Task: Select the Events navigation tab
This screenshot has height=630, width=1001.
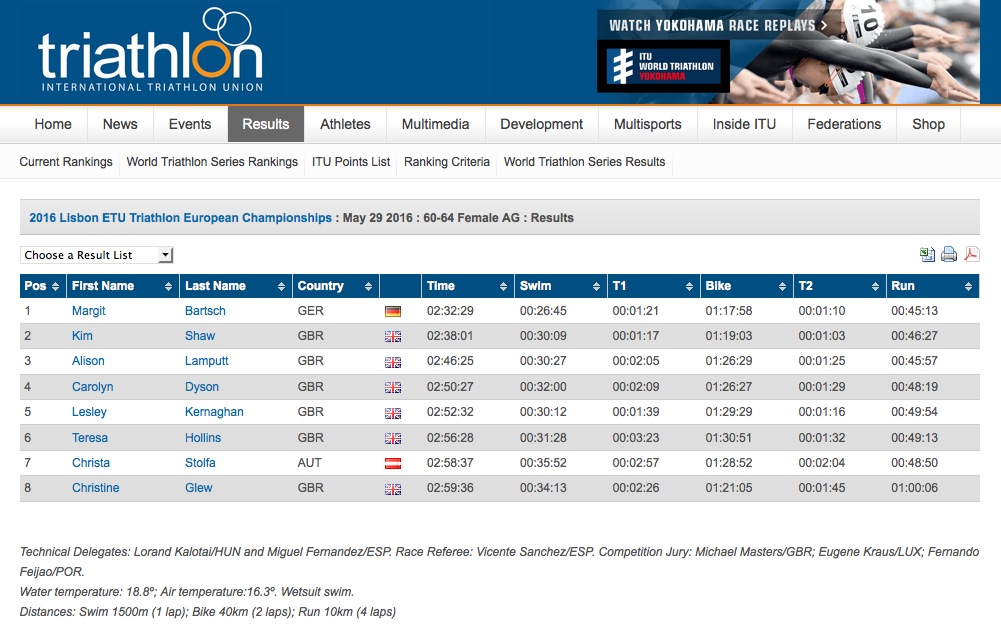Action: pos(189,124)
